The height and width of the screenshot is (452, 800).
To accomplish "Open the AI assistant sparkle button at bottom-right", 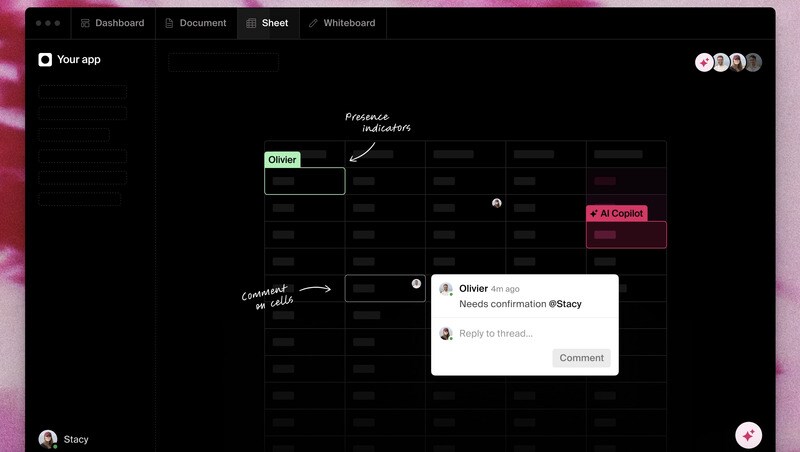I will tap(748, 435).
